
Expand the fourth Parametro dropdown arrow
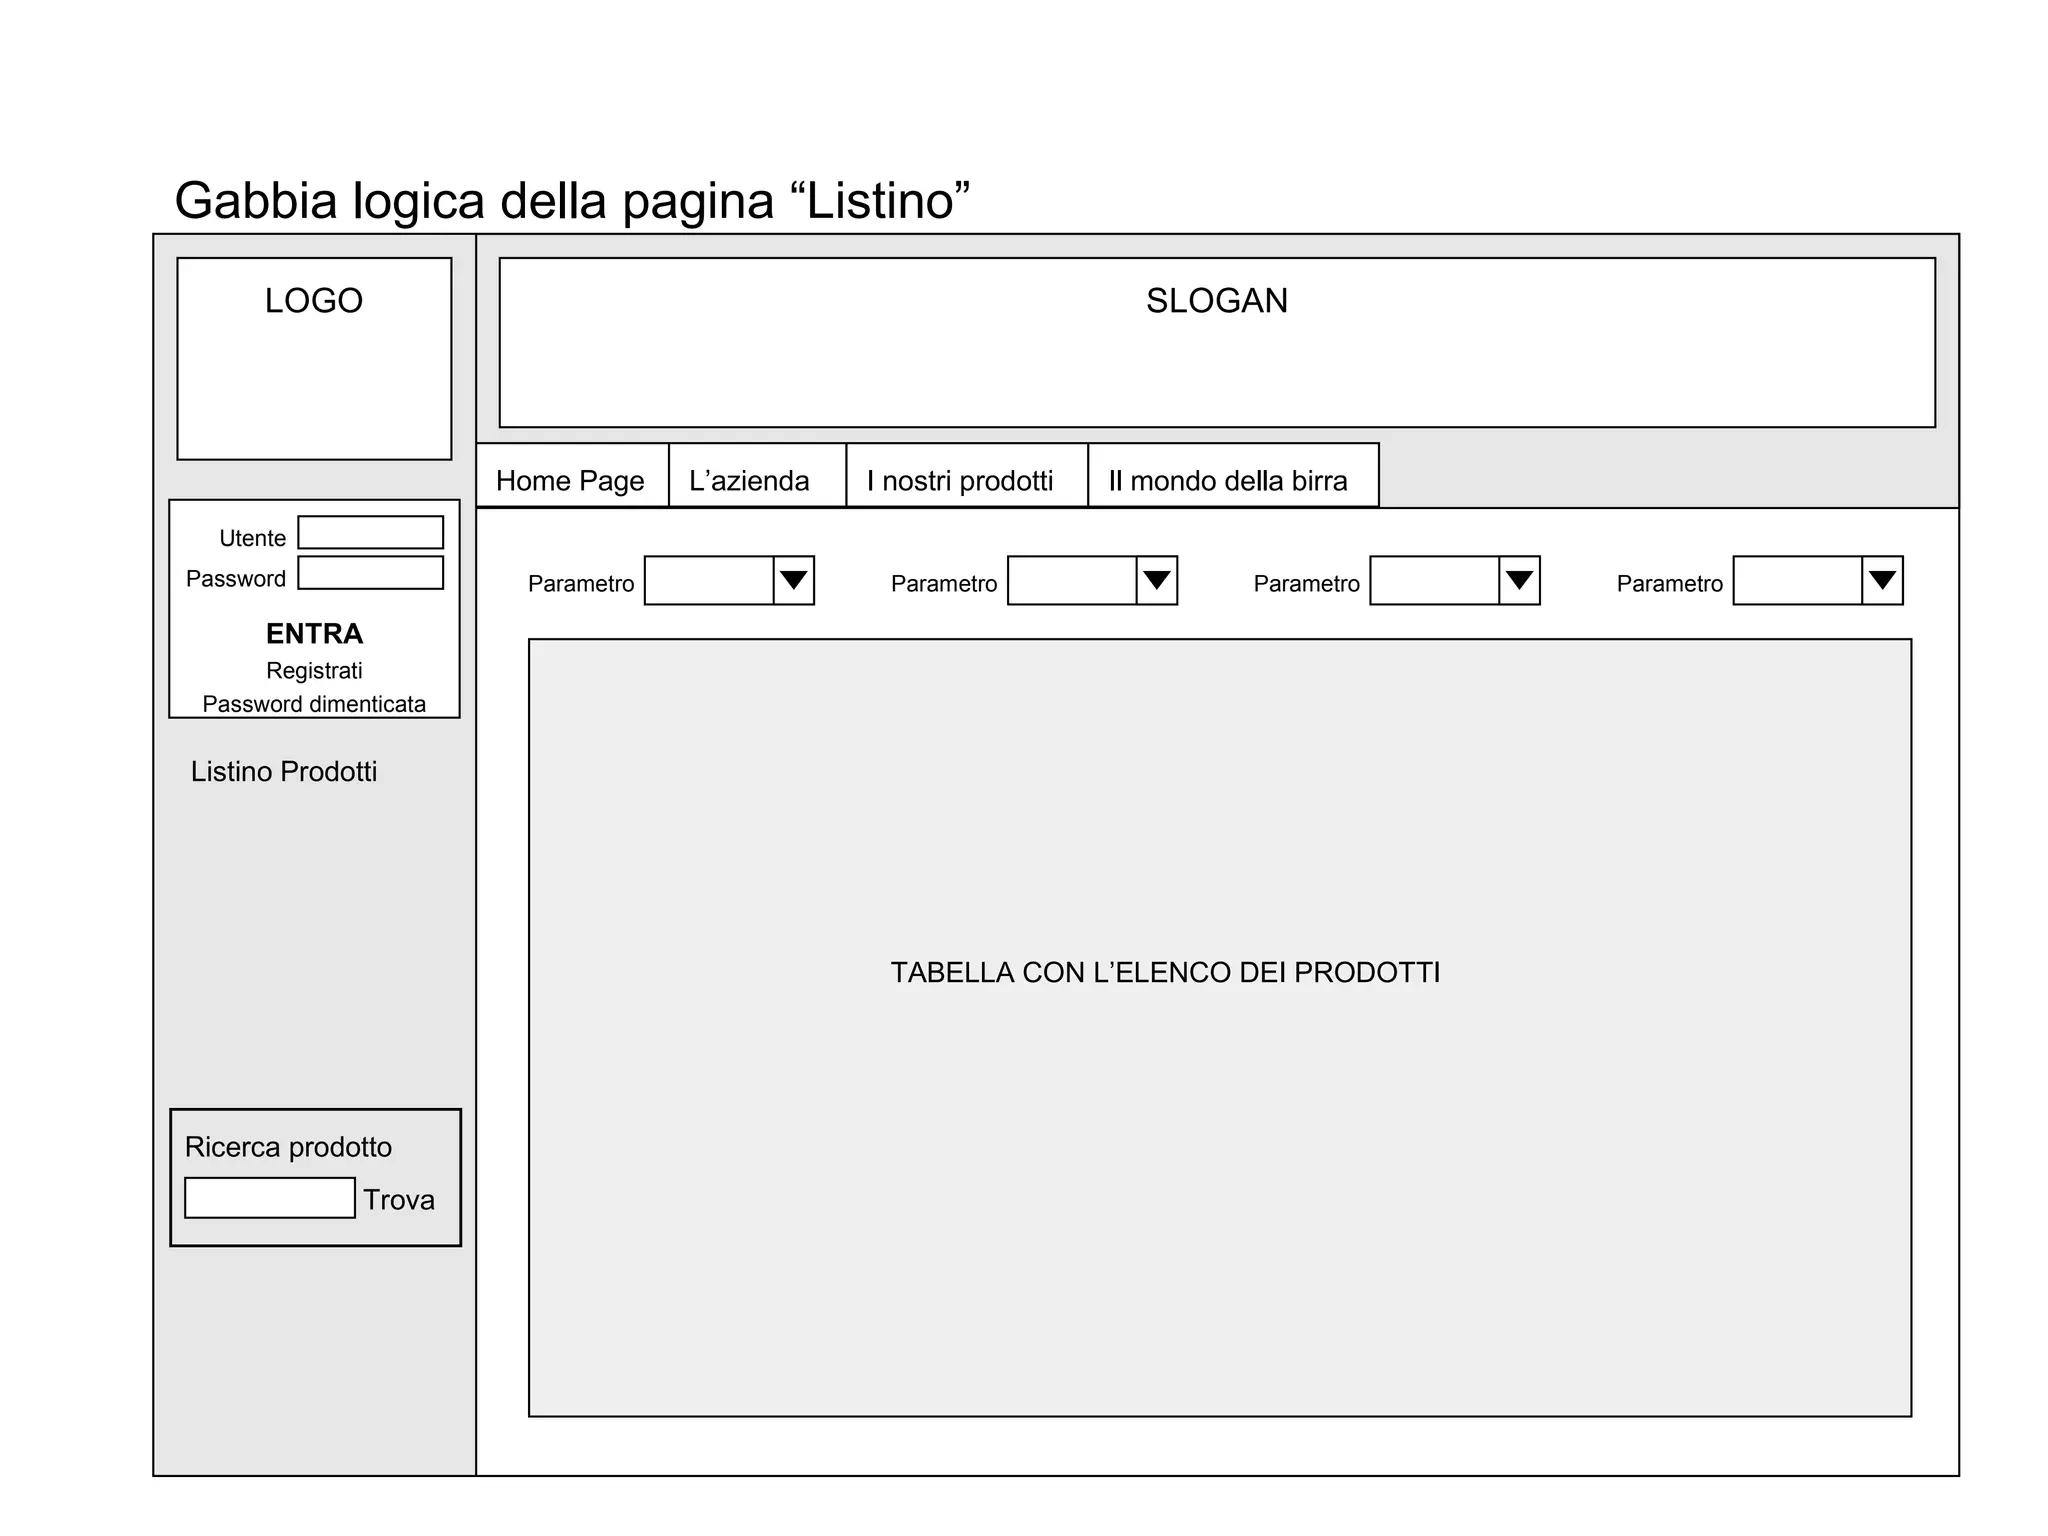click(1883, 581)
